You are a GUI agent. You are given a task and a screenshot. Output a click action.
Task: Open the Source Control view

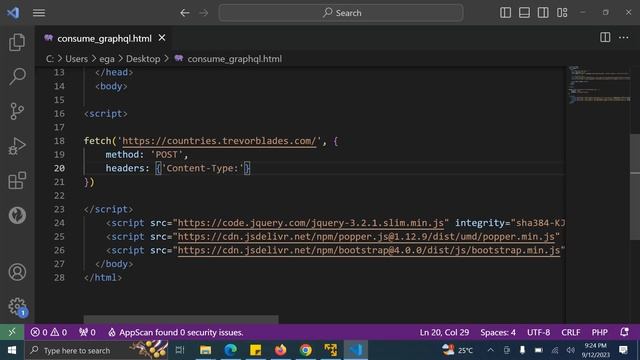click(x=17, y=111)
